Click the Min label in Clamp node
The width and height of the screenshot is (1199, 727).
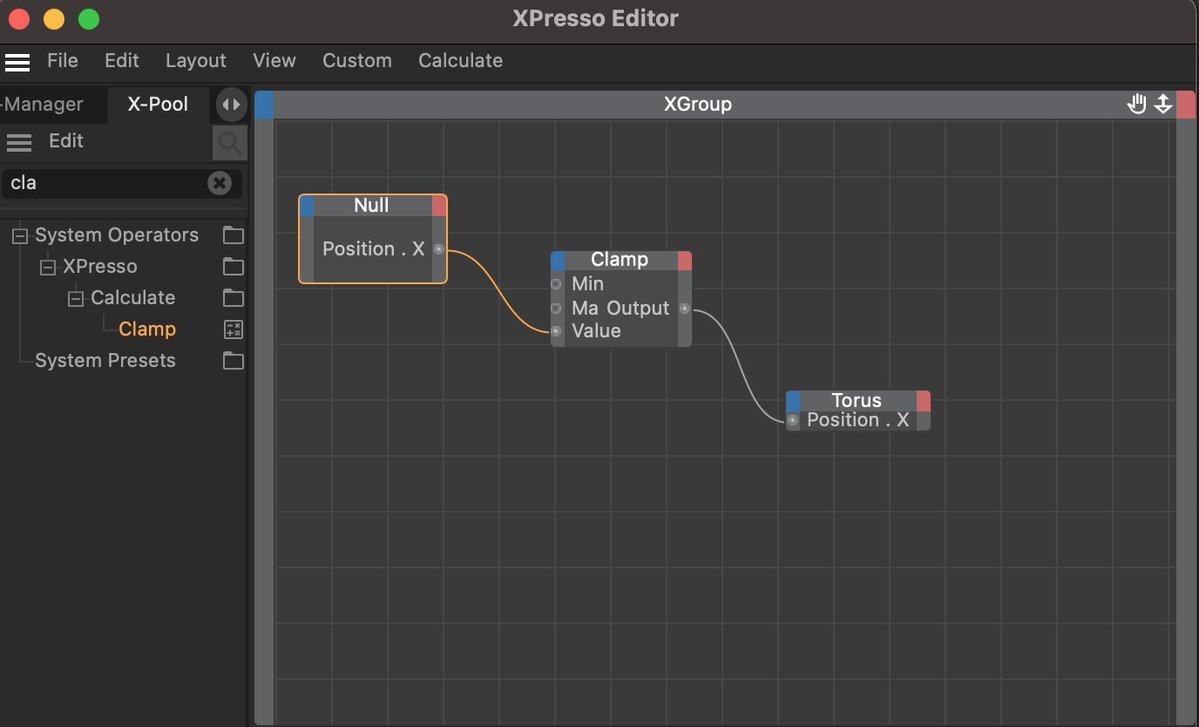tap(587, 284)
